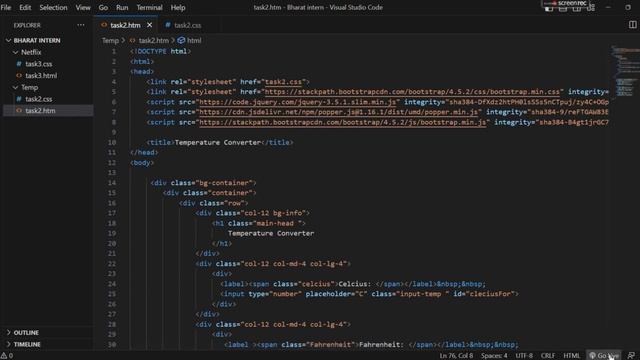Click the task2.htm breadcrumb segment

153,40
